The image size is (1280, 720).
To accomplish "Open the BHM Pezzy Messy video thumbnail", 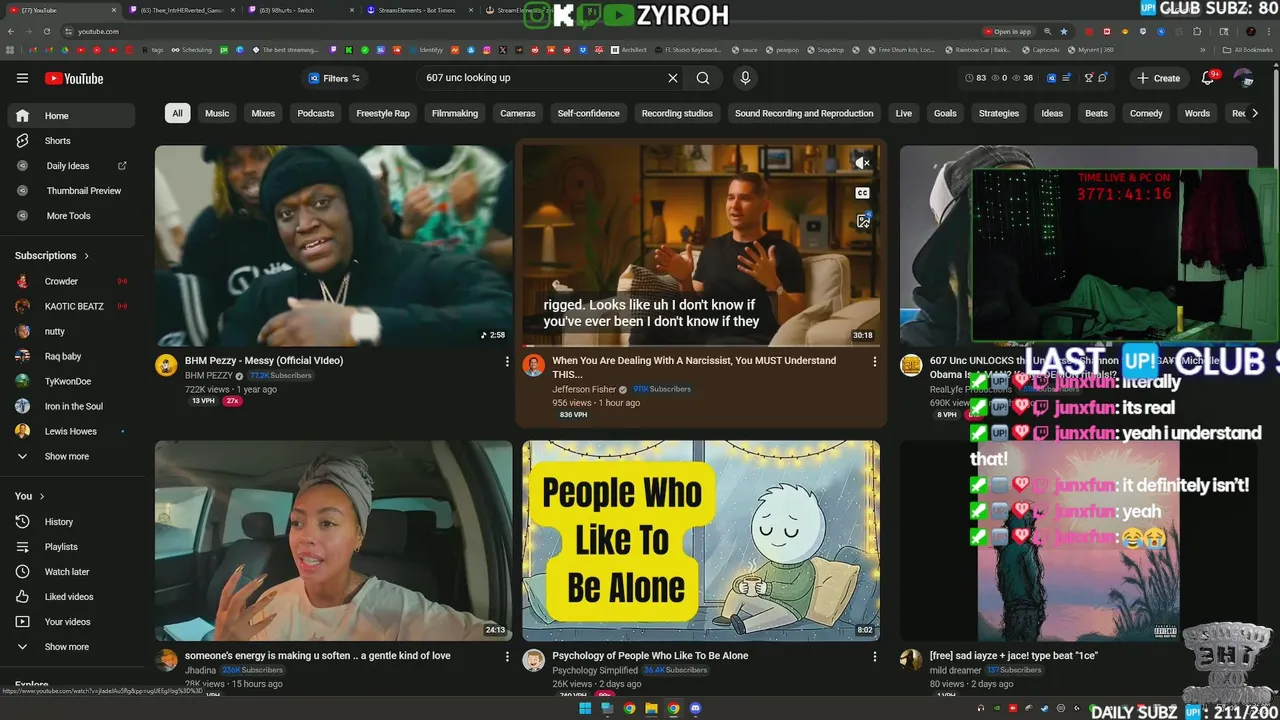I will click(333, 246).
